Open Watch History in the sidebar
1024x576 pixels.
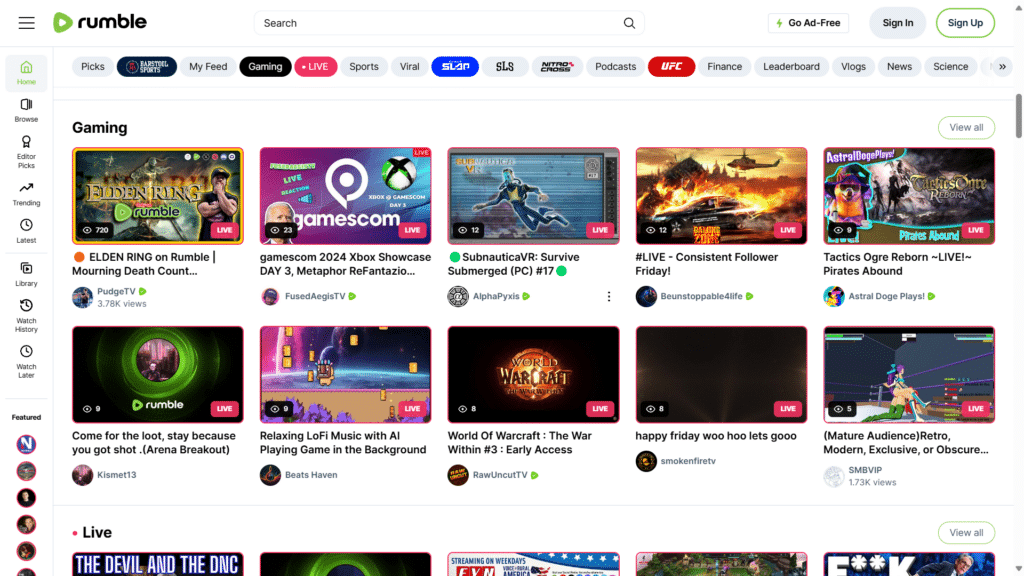[26, 316]
